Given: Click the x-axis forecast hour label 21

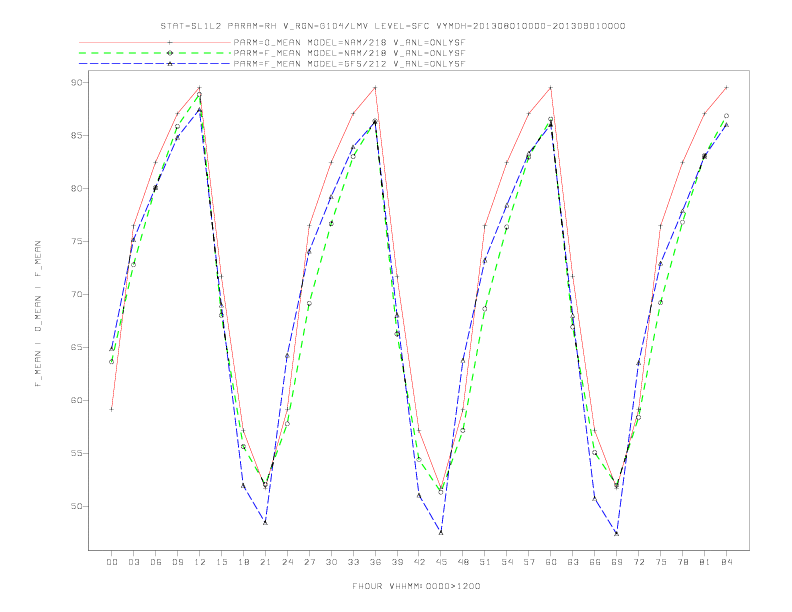Looking at the screenshot, I should (x=265, y=562).
